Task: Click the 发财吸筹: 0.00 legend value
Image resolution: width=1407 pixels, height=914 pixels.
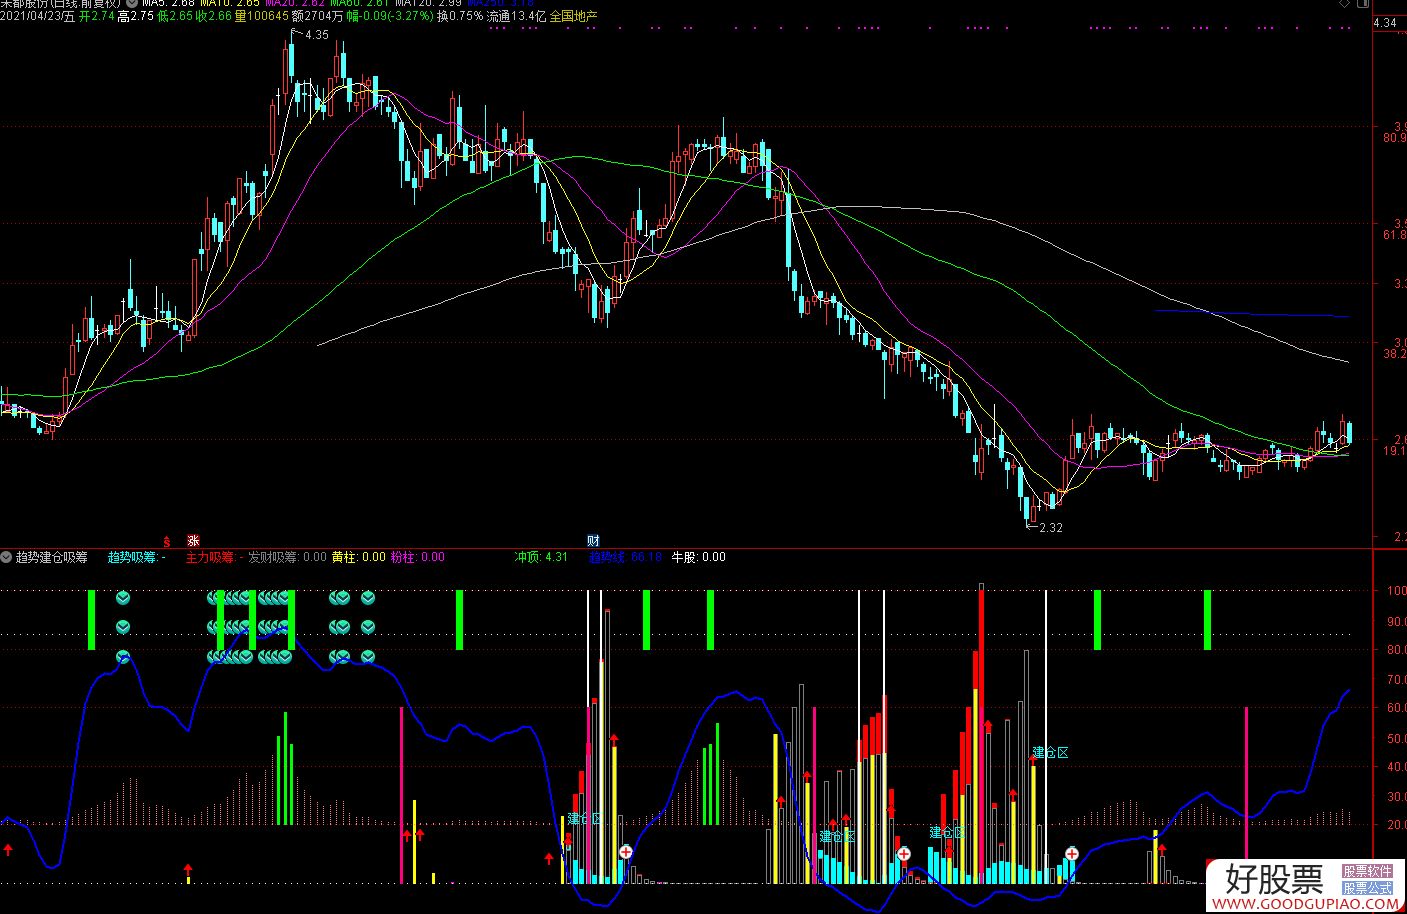Action: coord(287,557)
